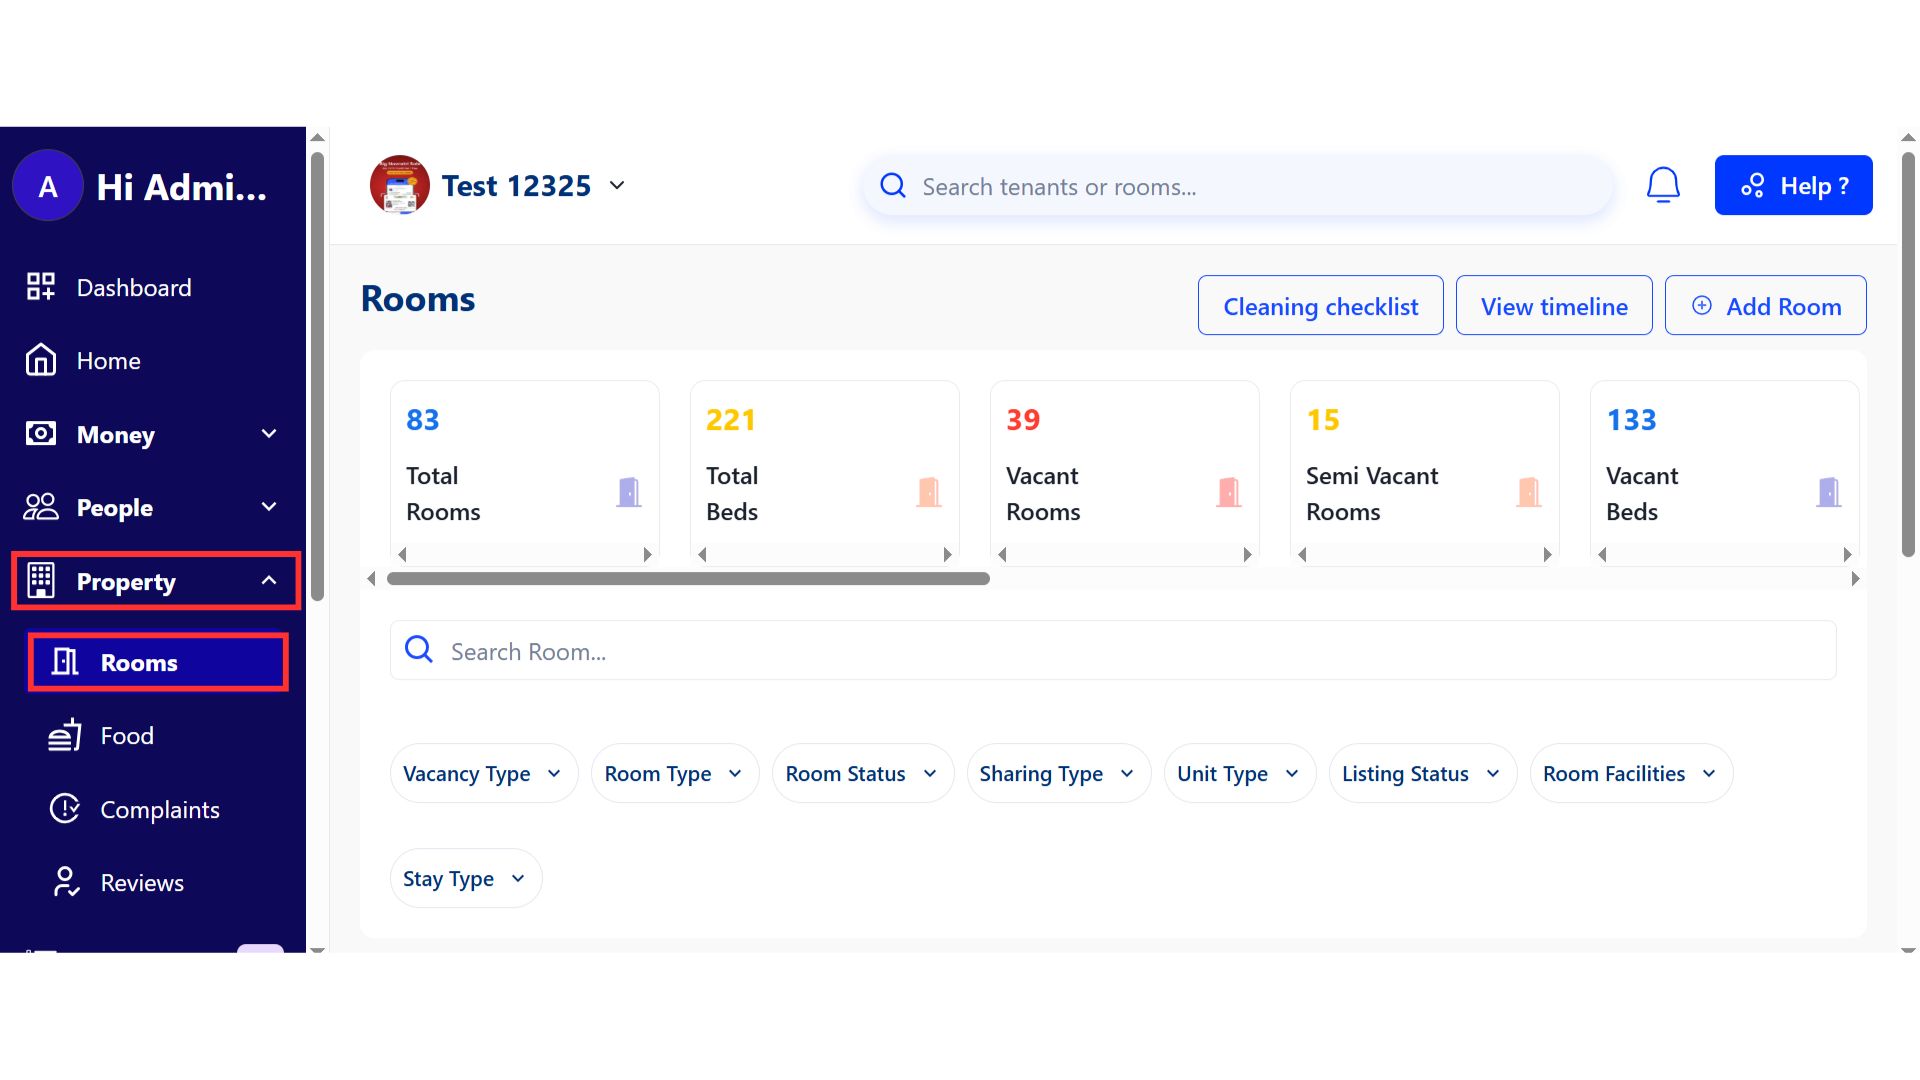Open the Vacancy Type filter dropdown
This screenshot has width=1920, height=1080.
point(483,773)
